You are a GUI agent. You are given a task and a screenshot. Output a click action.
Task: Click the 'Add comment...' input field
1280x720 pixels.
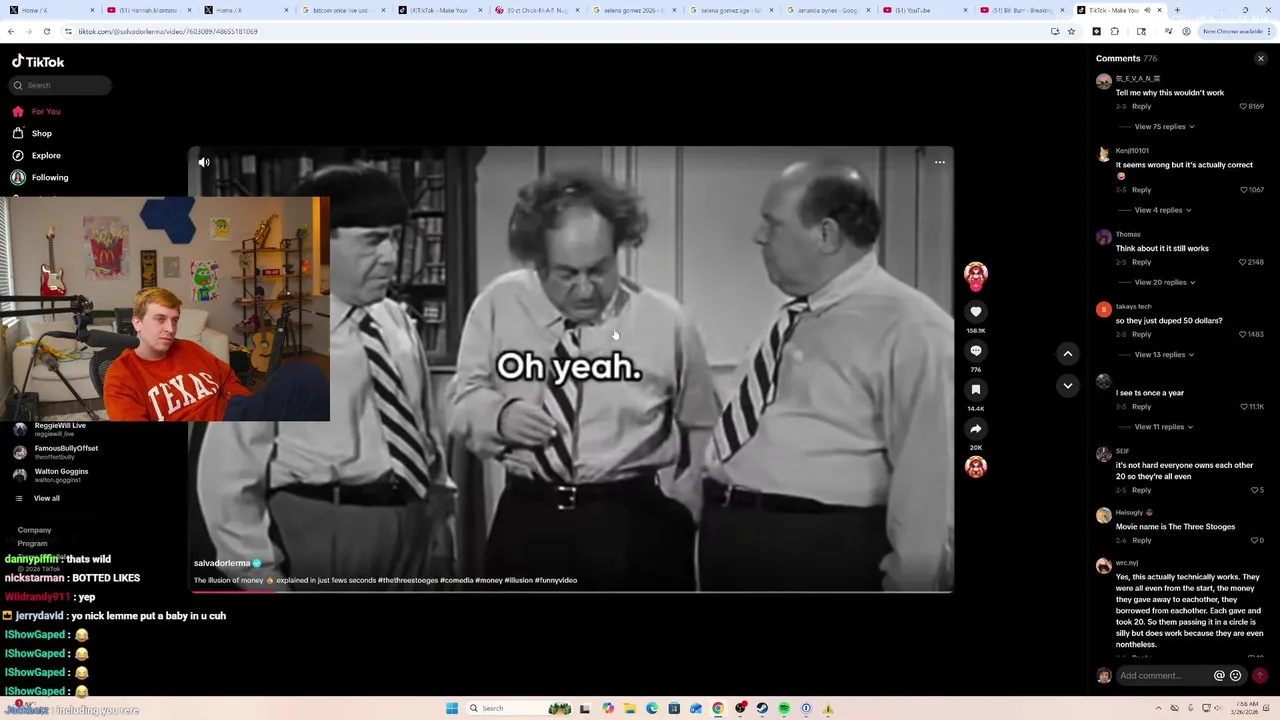1165,676
